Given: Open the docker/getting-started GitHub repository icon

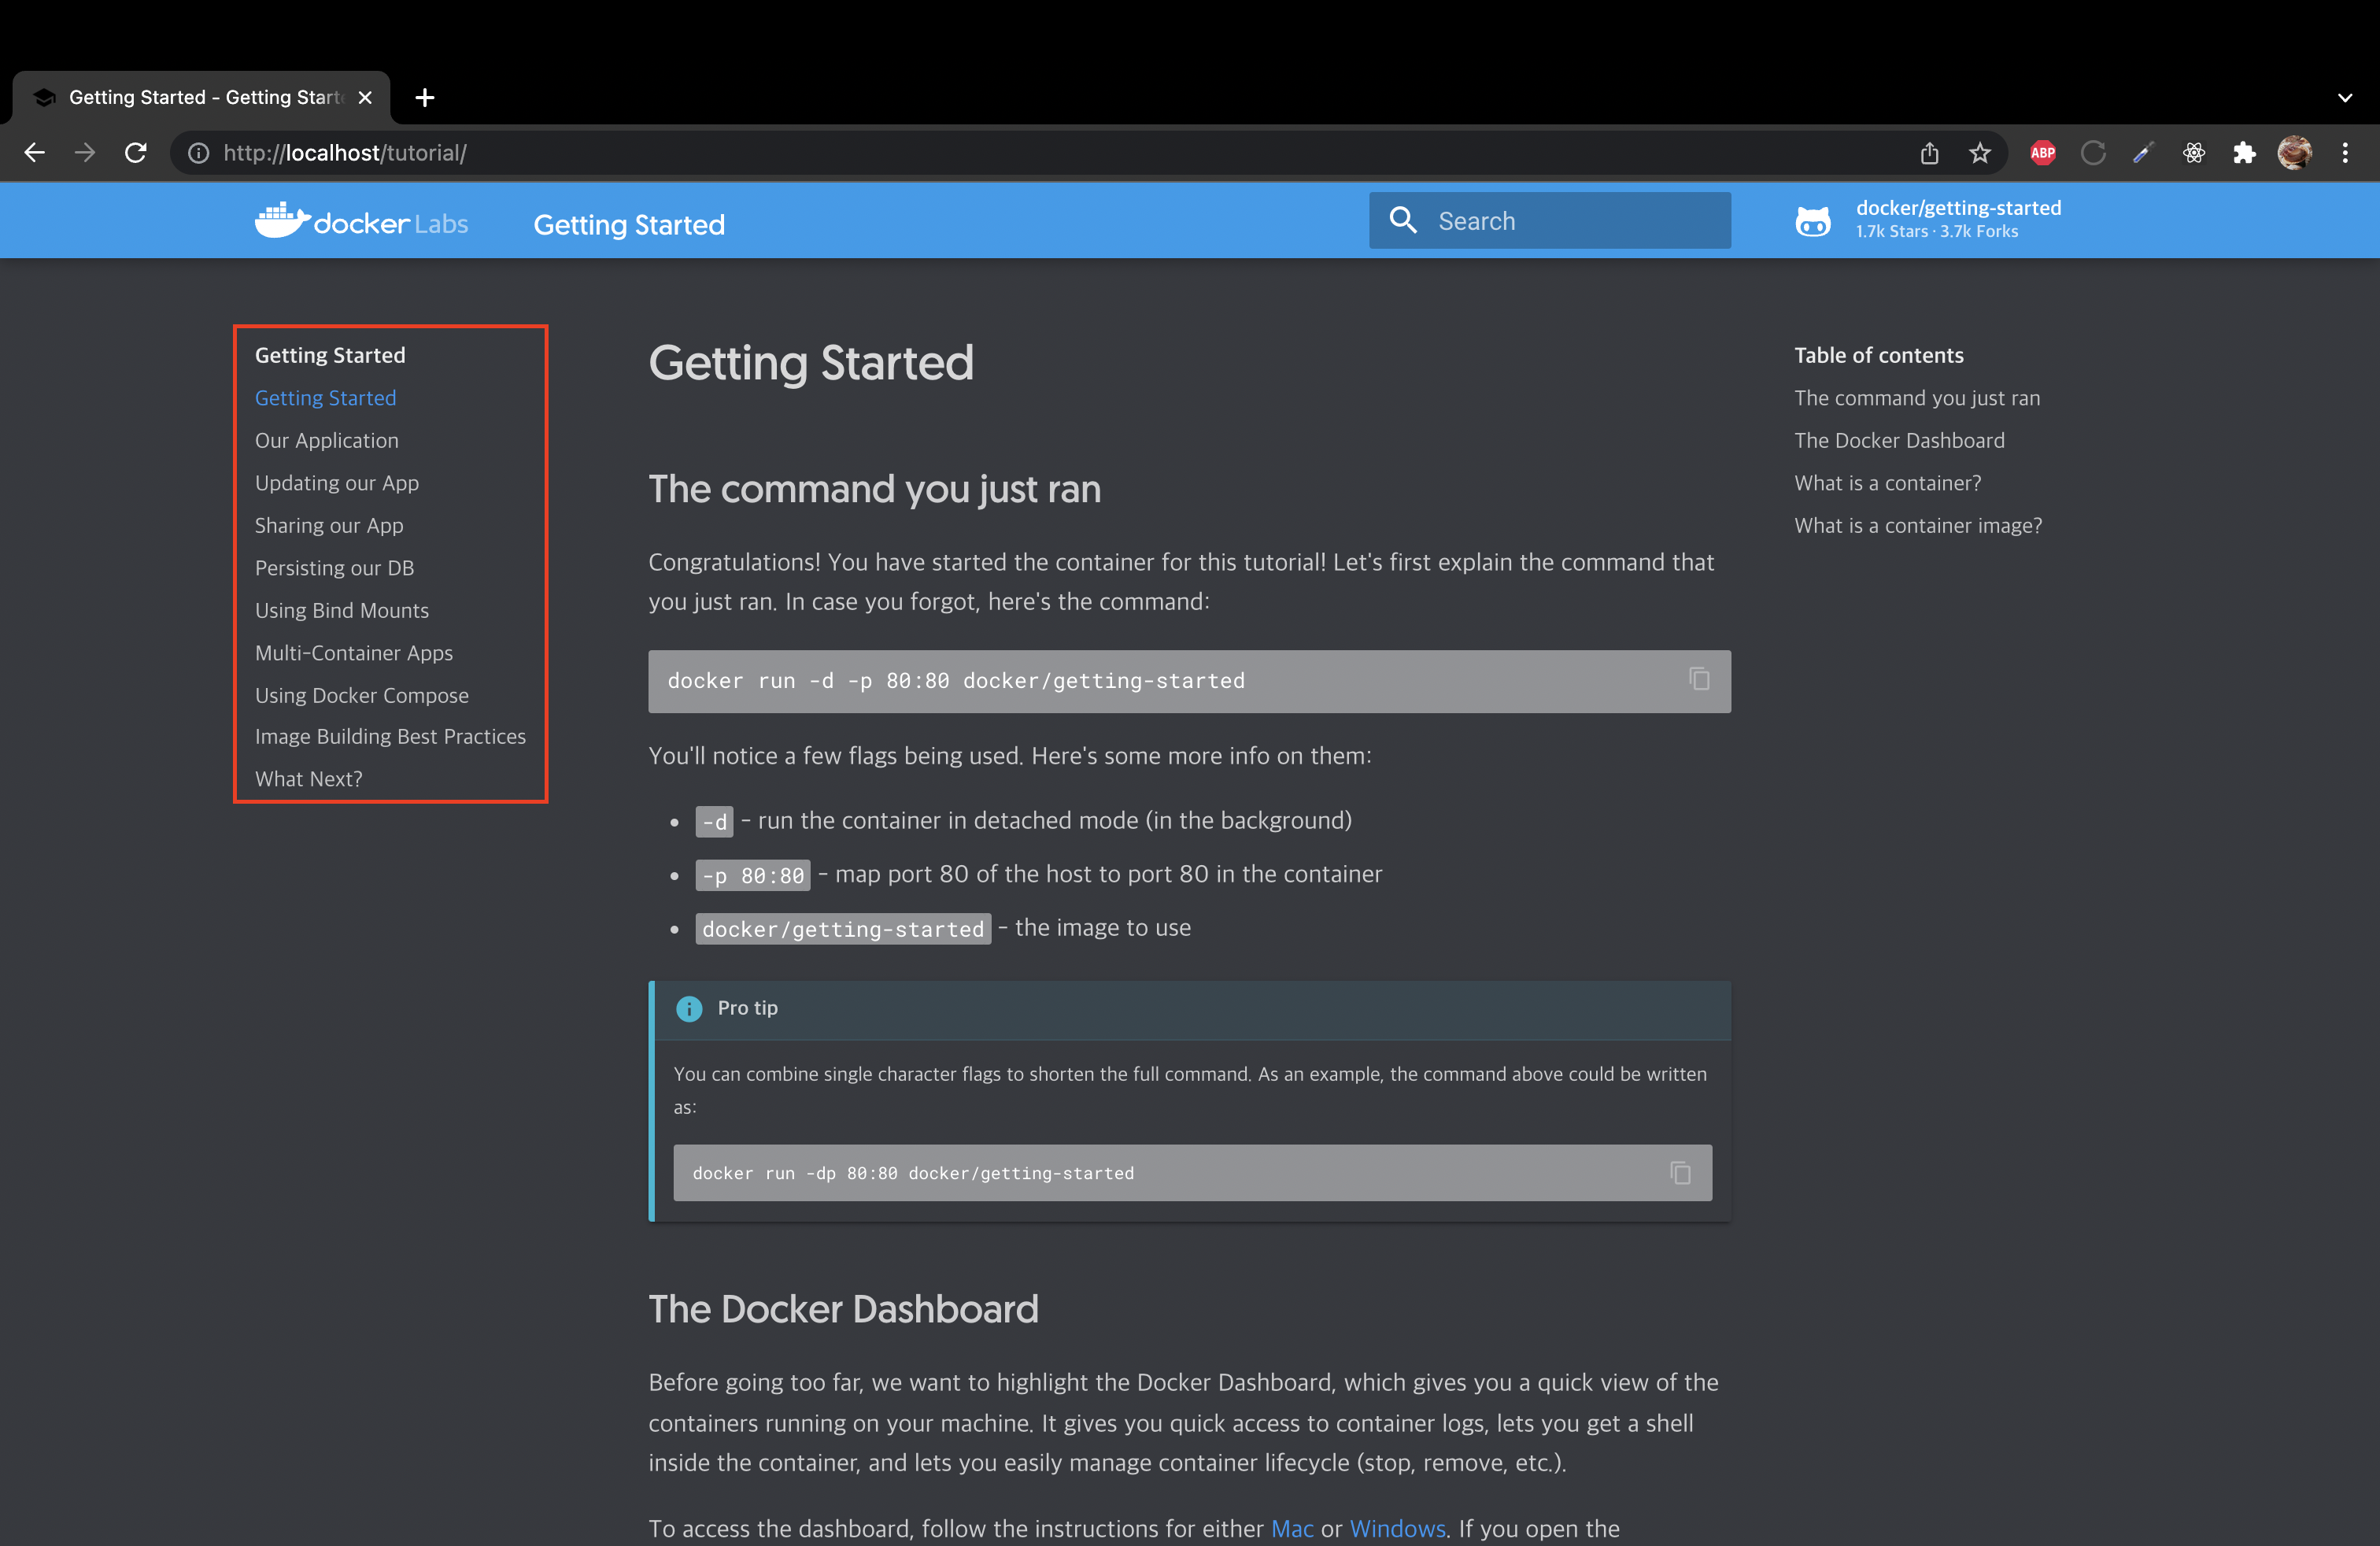Looking at the screenshot, I should pyautogui.click(x=1812, y=221).
